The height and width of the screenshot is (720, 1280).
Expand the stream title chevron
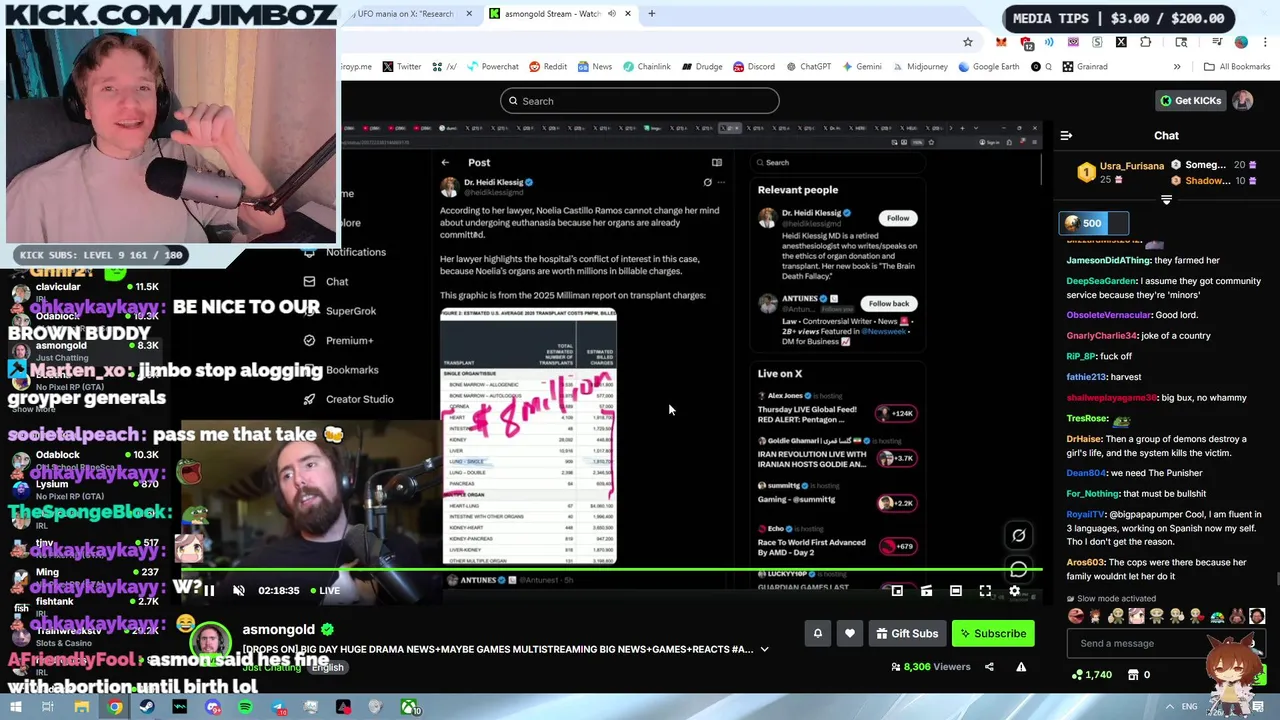click(x=765, y=649)
